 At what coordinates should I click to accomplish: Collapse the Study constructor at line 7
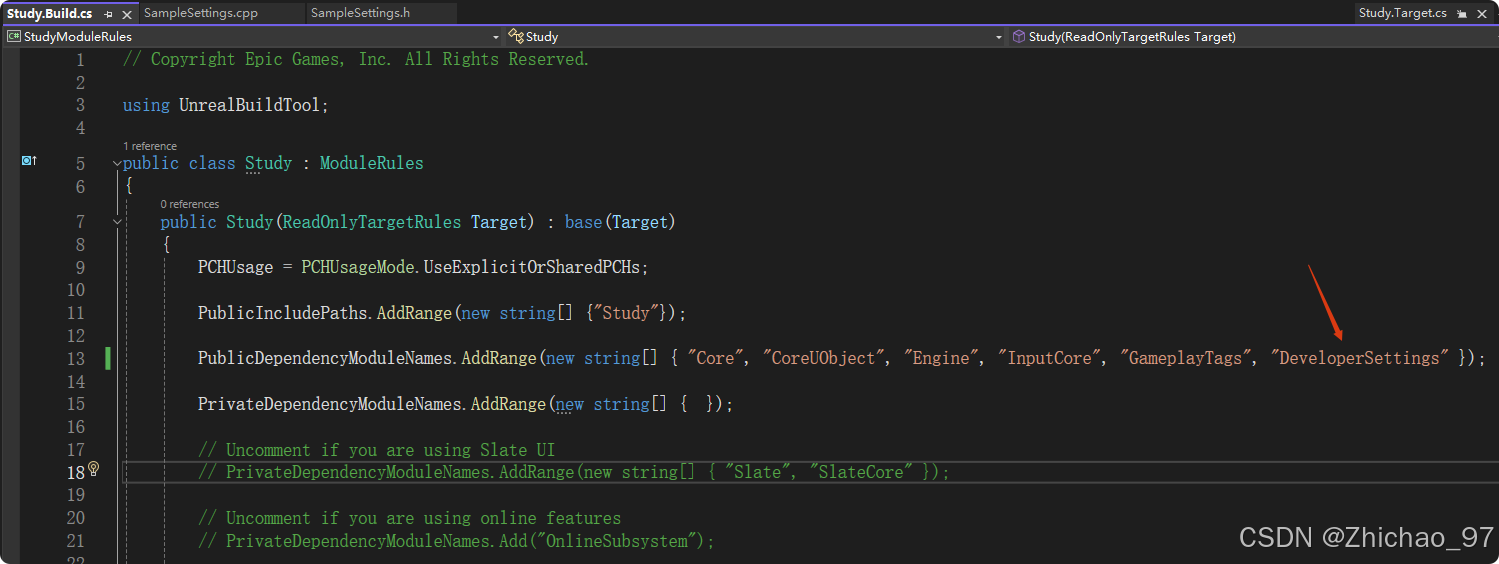(x=117, y=221)
